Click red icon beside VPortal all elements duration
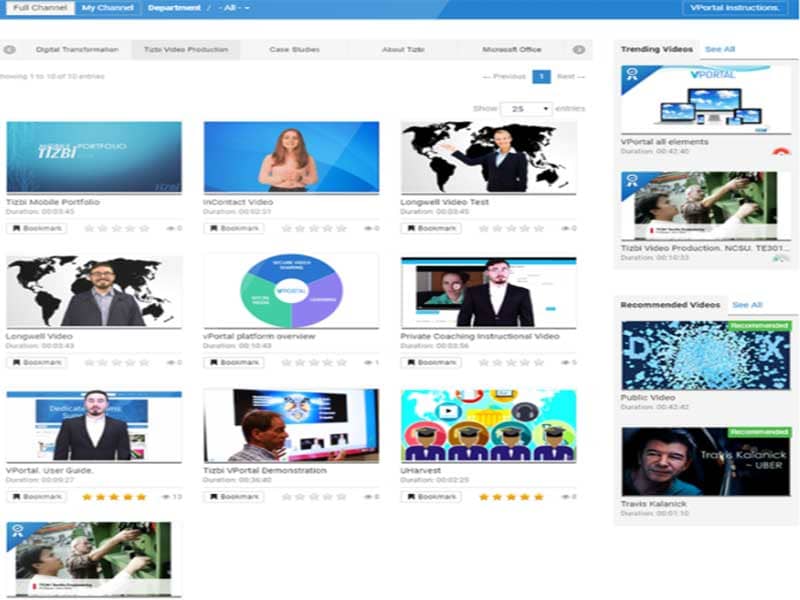The width and height of the screenshot is (800, 600). click(781, 151)
